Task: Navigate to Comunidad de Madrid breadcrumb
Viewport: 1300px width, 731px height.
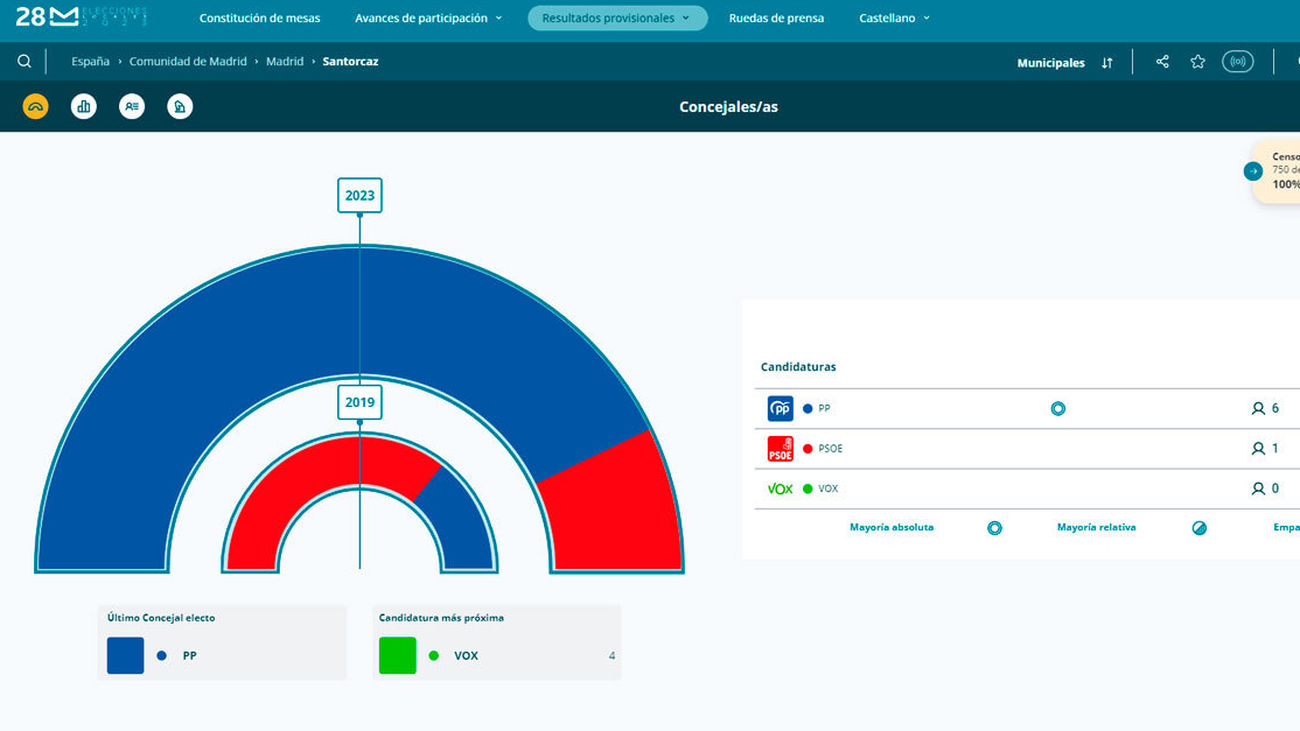Action: click(188, 62)
